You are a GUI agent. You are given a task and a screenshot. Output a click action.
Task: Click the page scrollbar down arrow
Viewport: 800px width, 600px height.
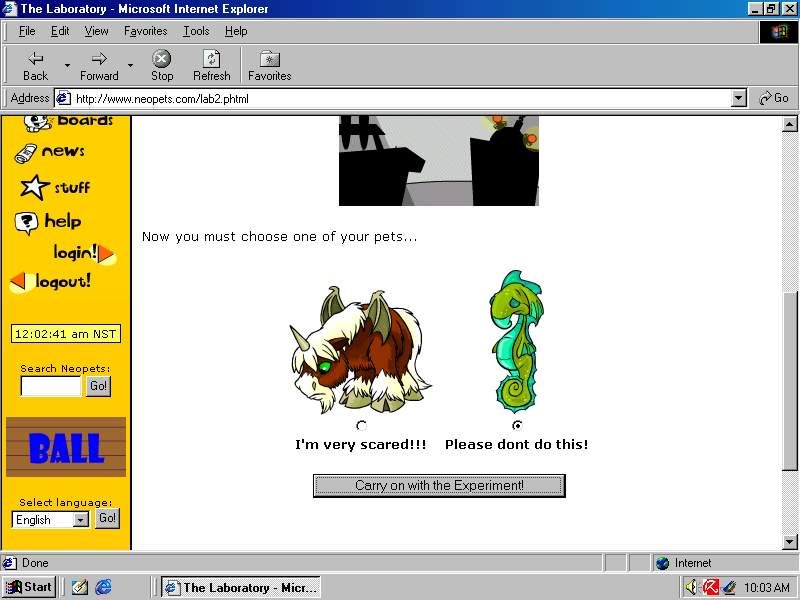pyautogui.click(x=789, y=542)
